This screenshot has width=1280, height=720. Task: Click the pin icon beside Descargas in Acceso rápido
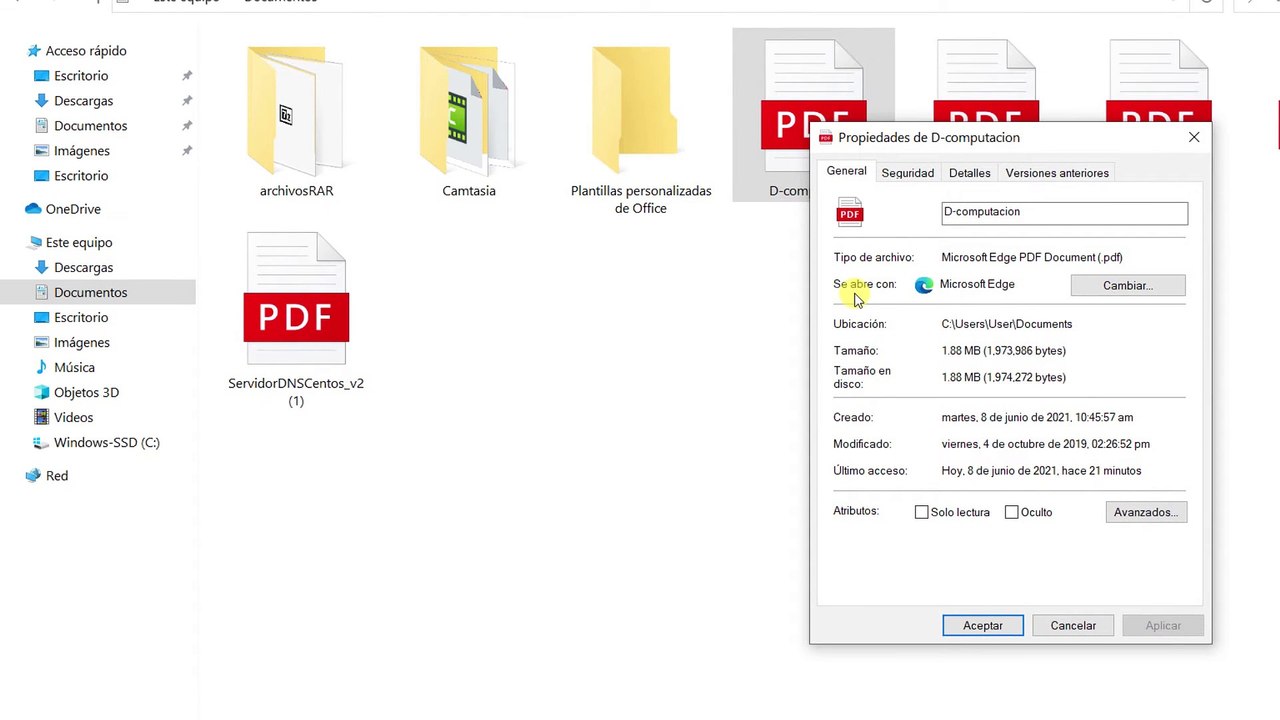(187, 101)
